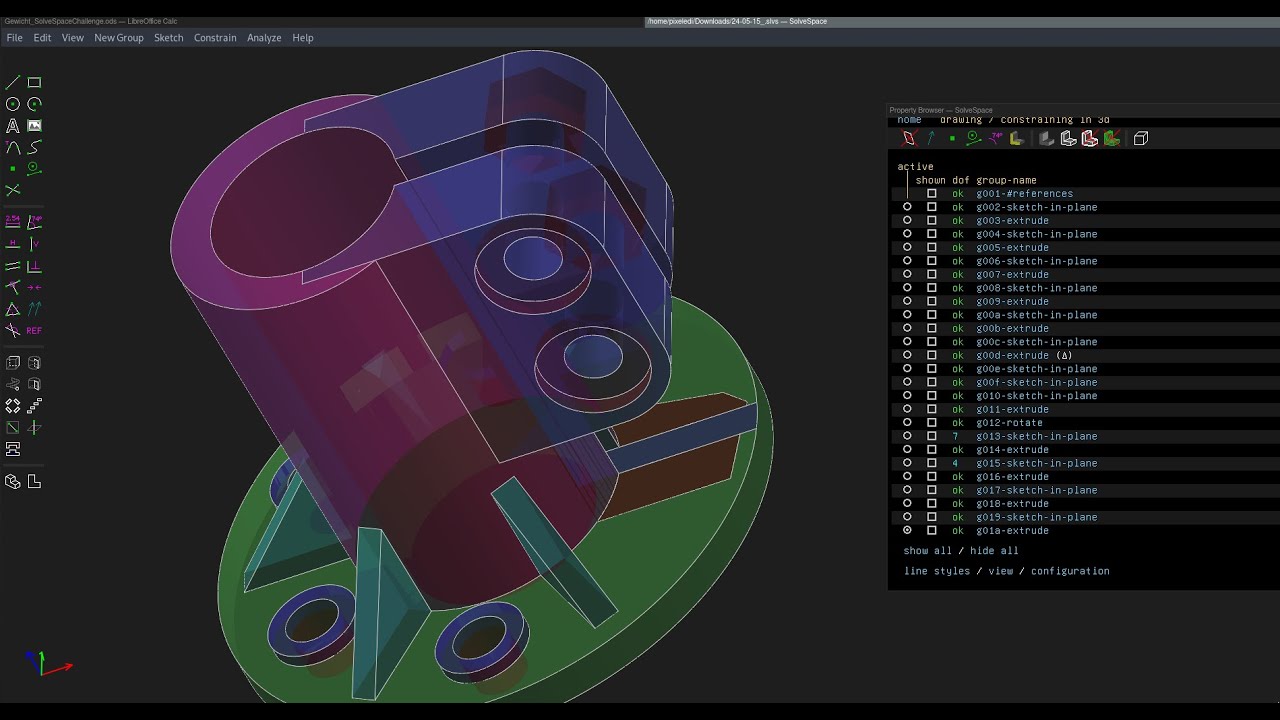Open the New Group menu
This screenshot has width=1280, height=720.
click(x=119, y=38)
